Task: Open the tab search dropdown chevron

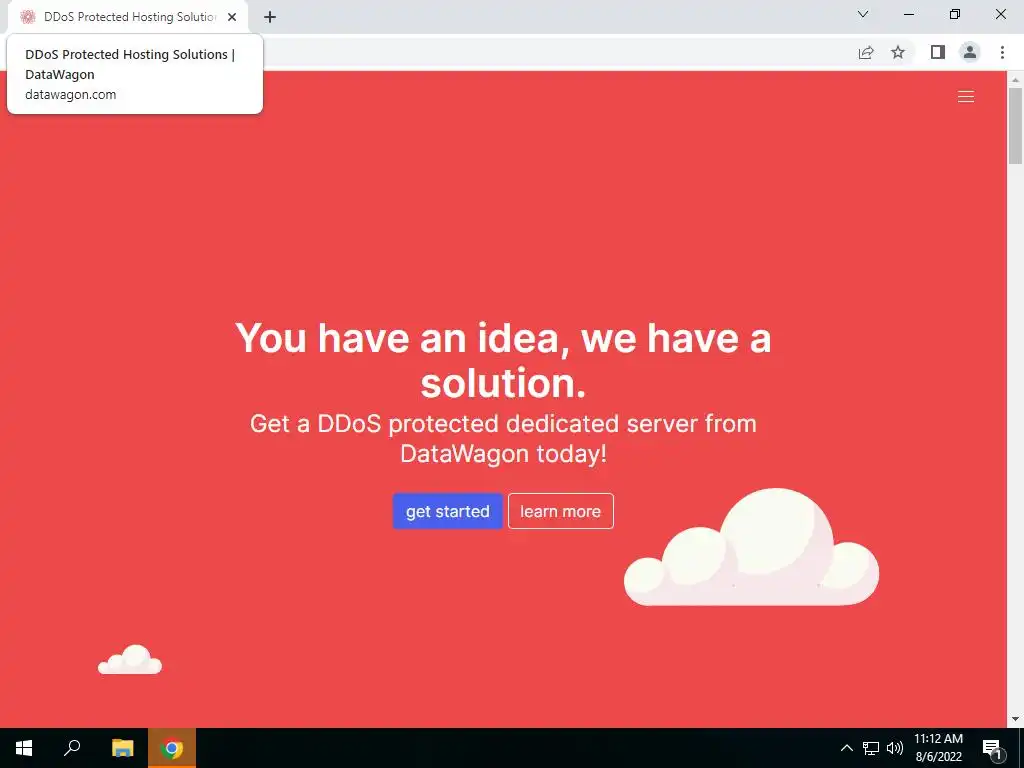Action: click(x=863, y=14)
